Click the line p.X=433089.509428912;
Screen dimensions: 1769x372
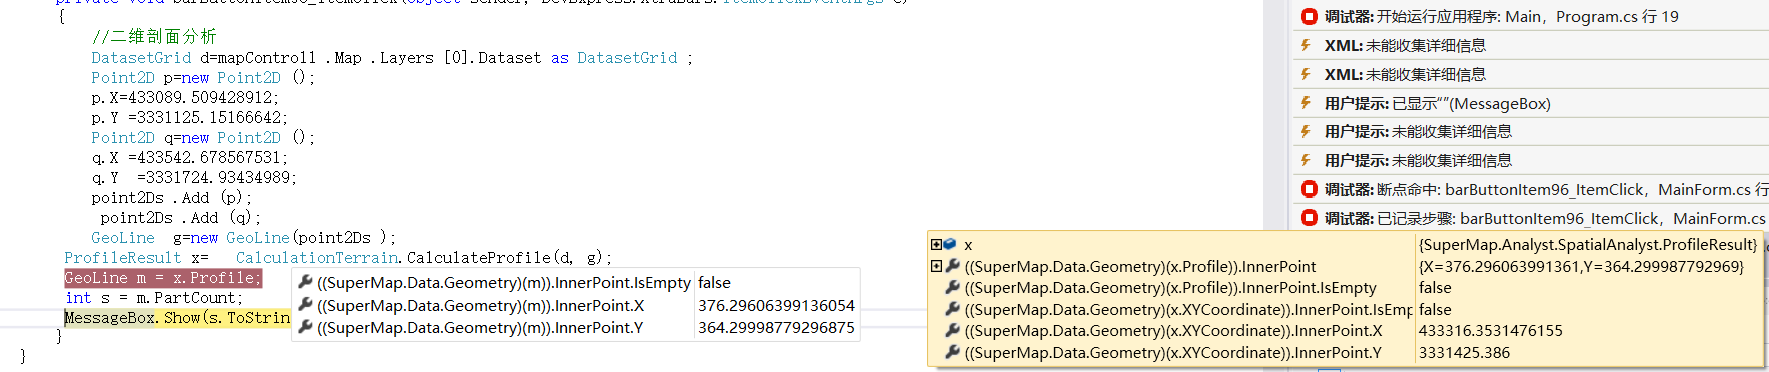tap(185, 98)
